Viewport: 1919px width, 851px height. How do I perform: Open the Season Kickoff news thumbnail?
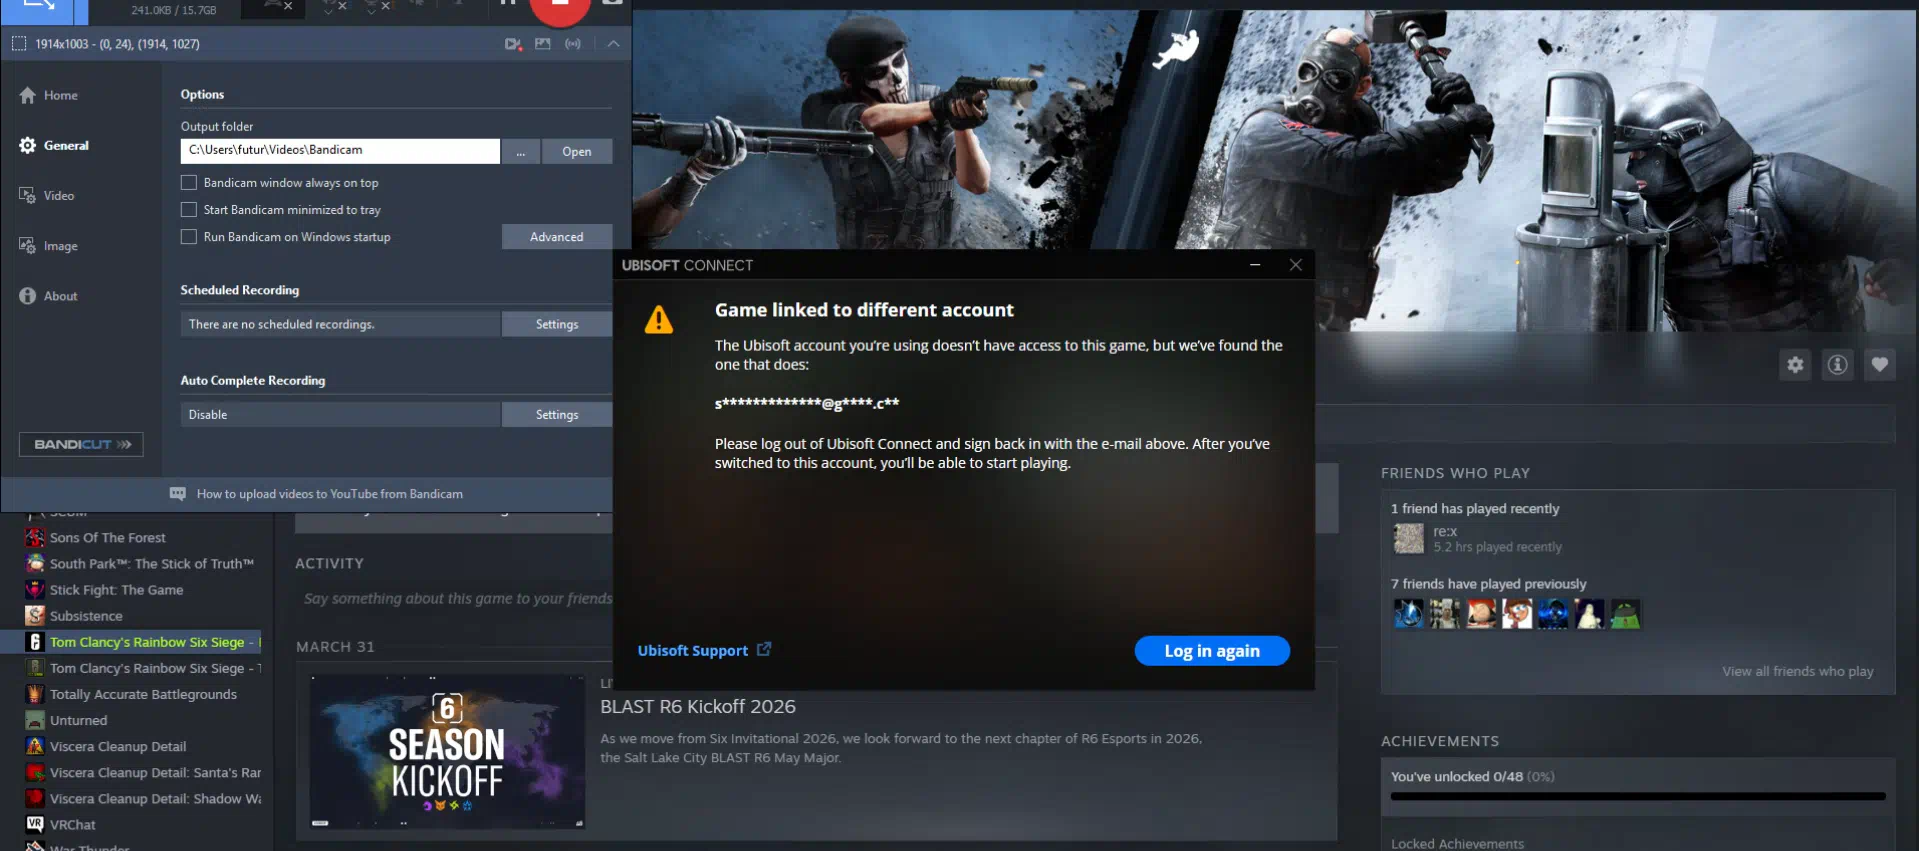pos(447,752)
